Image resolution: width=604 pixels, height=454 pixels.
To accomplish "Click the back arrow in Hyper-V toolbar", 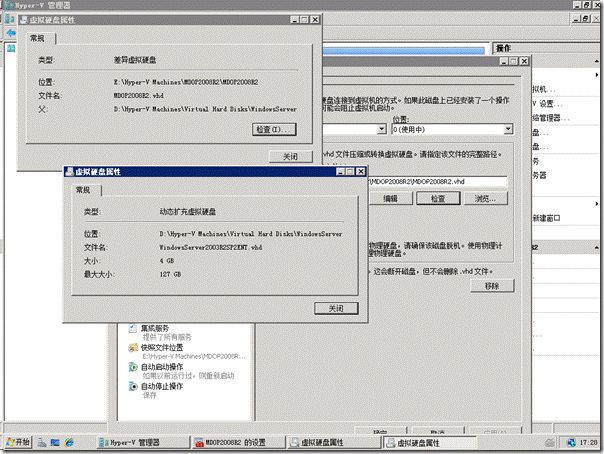I will pos(11,33).
